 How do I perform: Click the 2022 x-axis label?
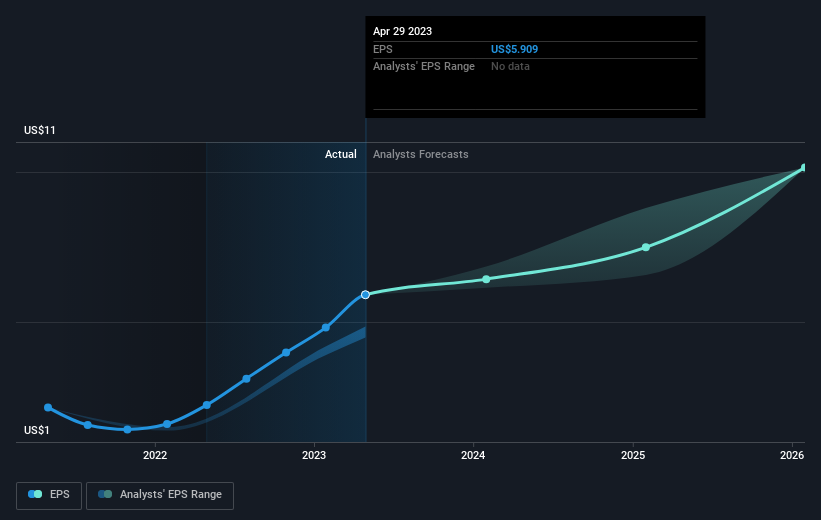(x=155, y=455)
